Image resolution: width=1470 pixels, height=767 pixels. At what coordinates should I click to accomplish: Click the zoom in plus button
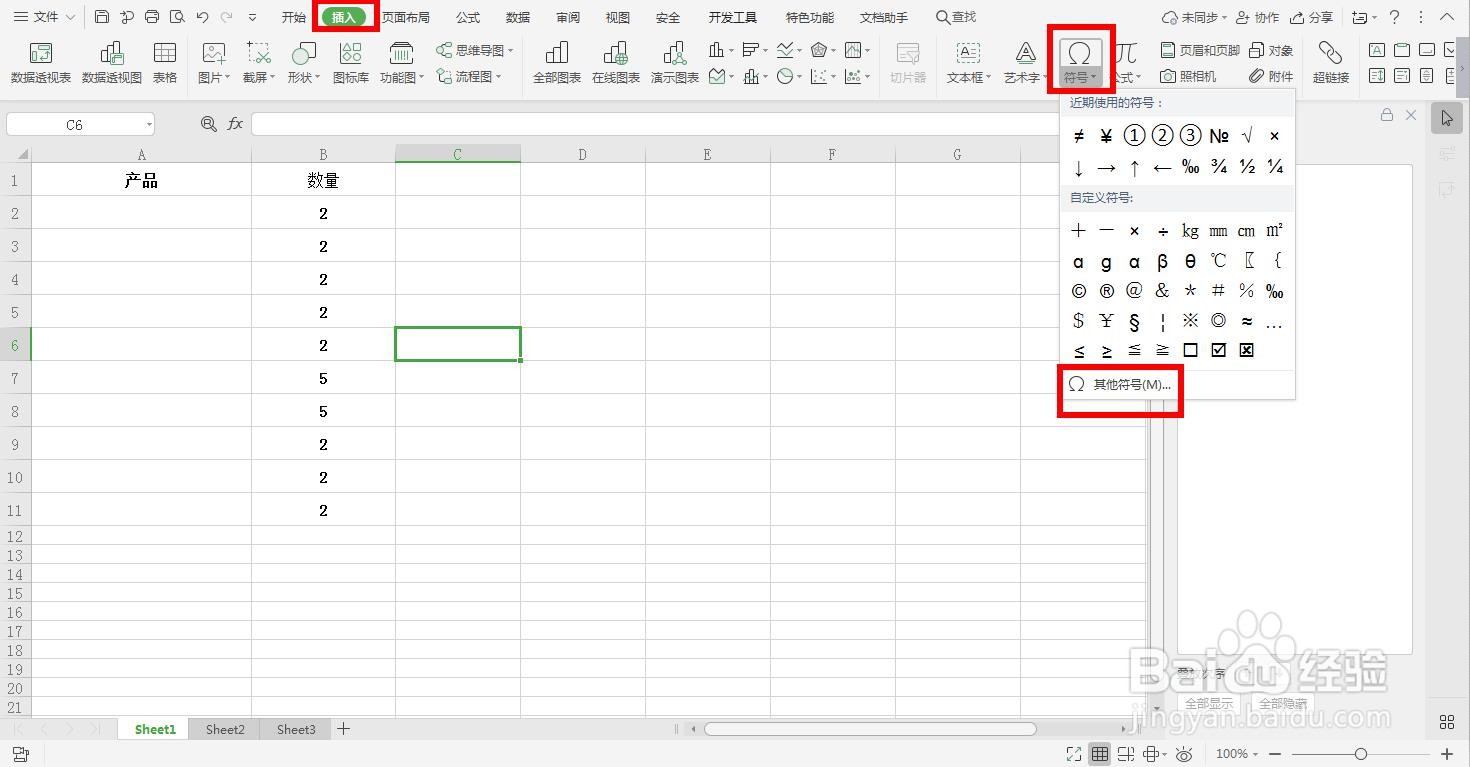[1446, 754]
